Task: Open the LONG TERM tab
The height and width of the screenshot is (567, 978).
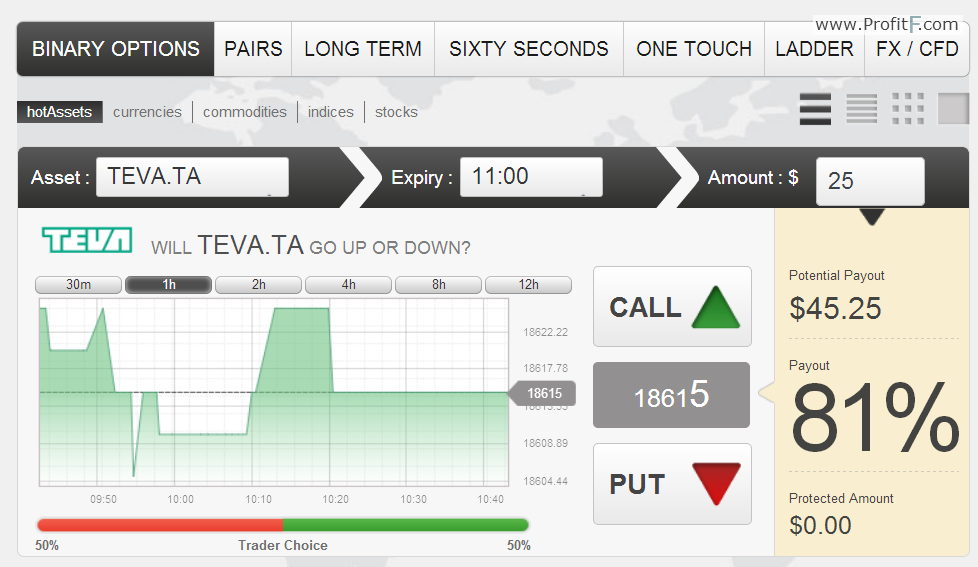Action: [x=363, y=49]
